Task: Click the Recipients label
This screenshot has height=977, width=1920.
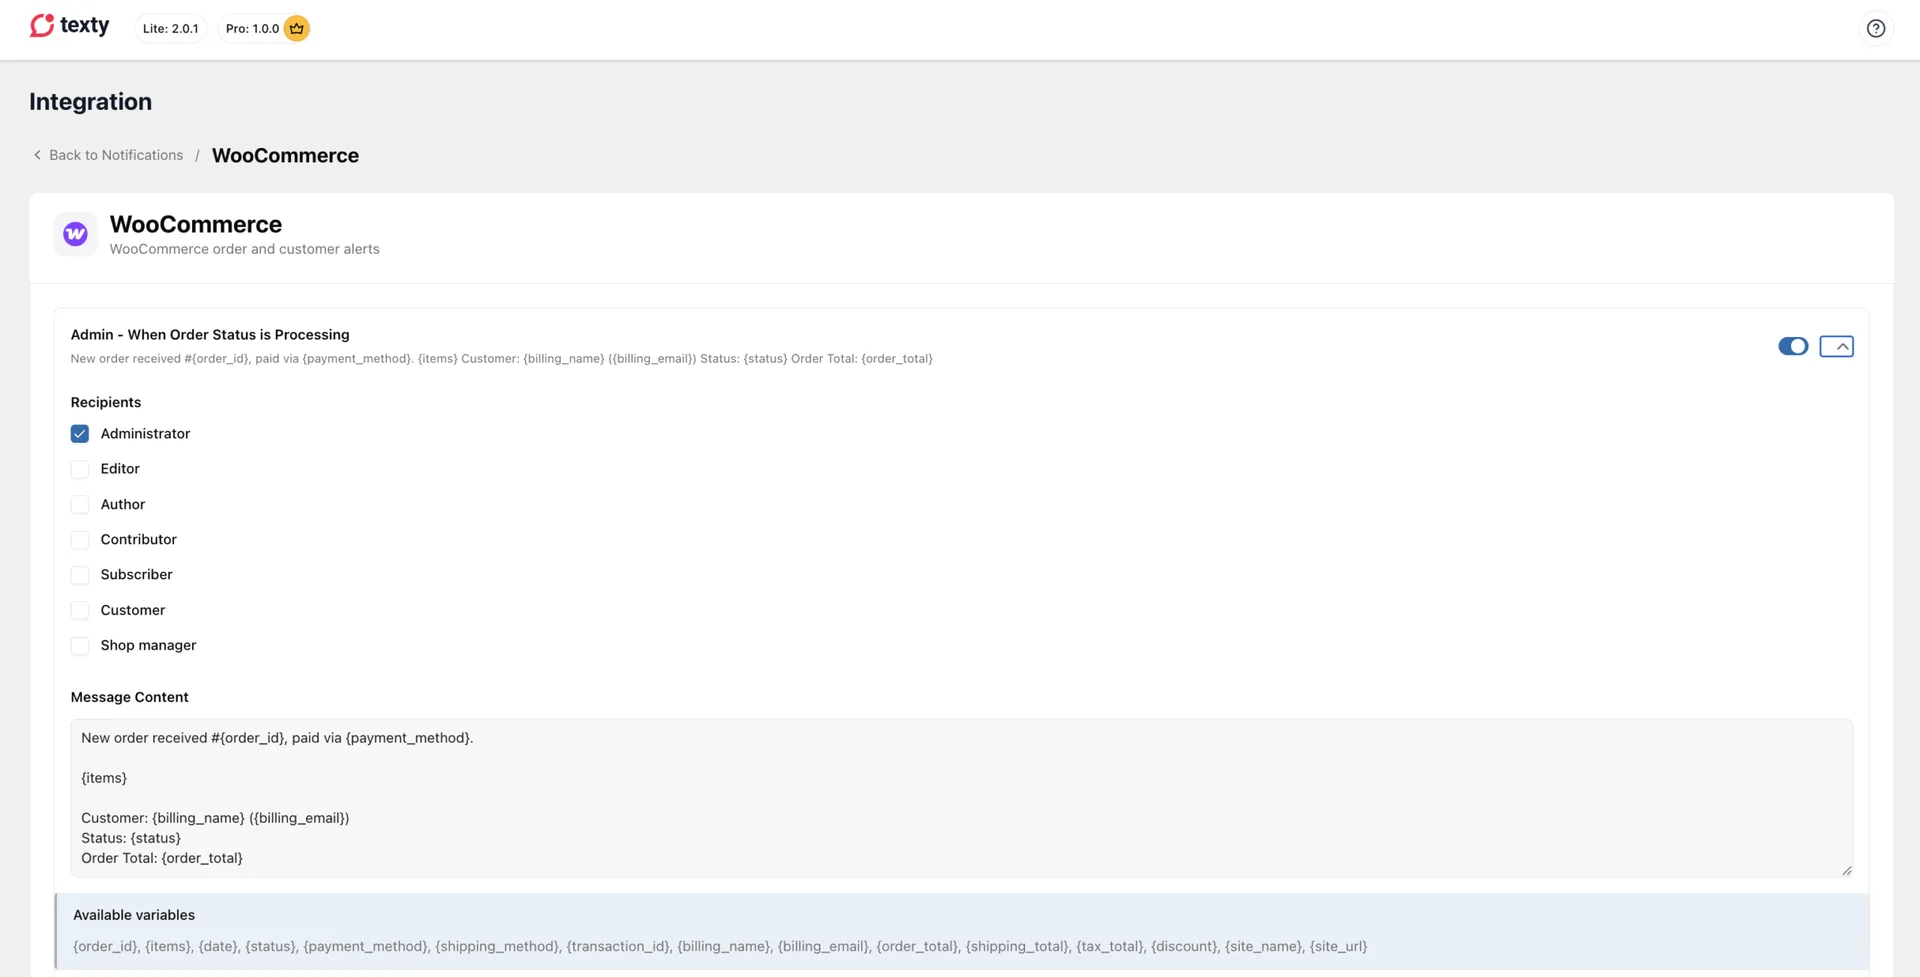Action: (106, 402)
